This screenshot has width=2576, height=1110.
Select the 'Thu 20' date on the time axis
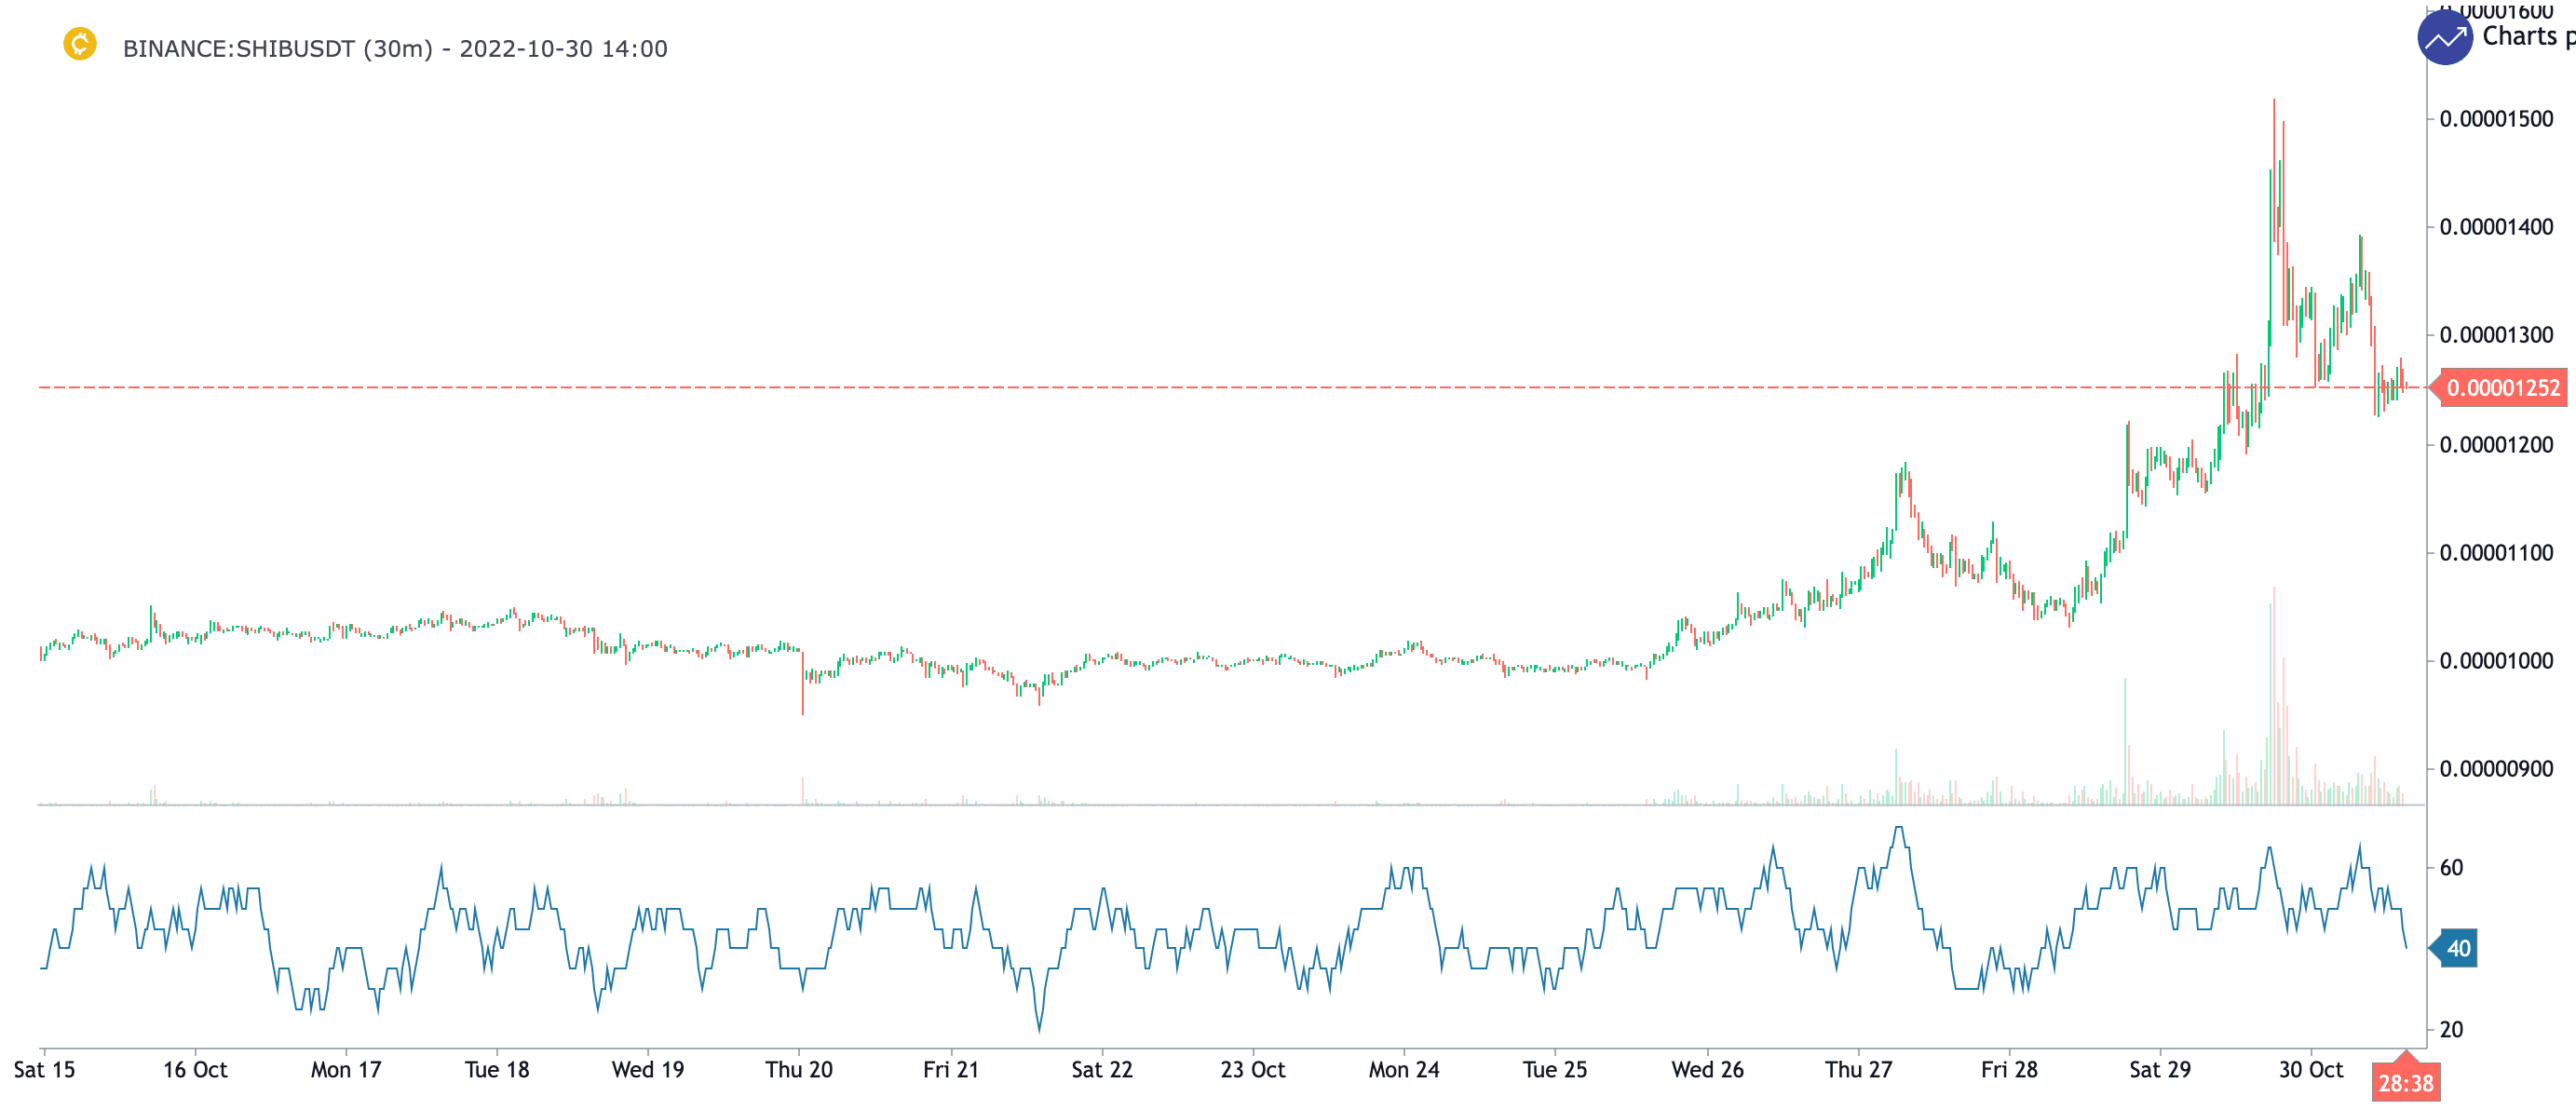[798, 1070]
